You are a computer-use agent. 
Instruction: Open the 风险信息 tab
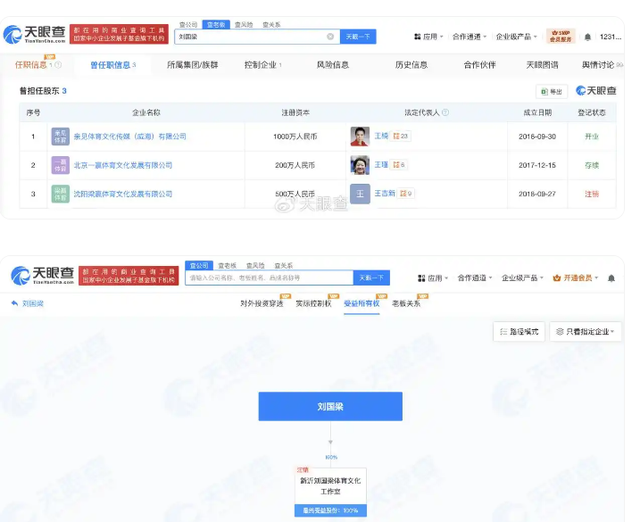[x=333, y=65]
